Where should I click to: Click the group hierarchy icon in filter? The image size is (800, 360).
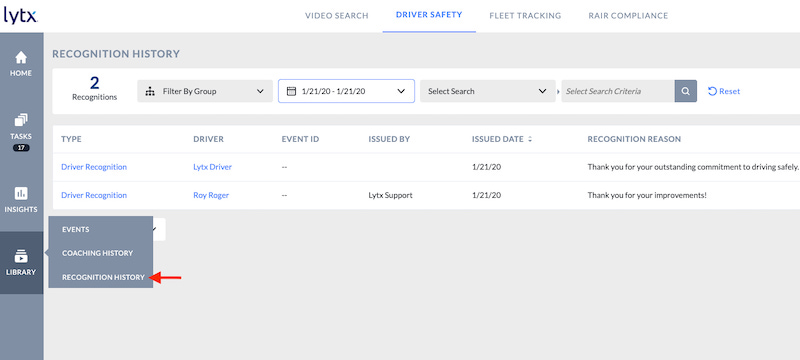pos(150,91)
